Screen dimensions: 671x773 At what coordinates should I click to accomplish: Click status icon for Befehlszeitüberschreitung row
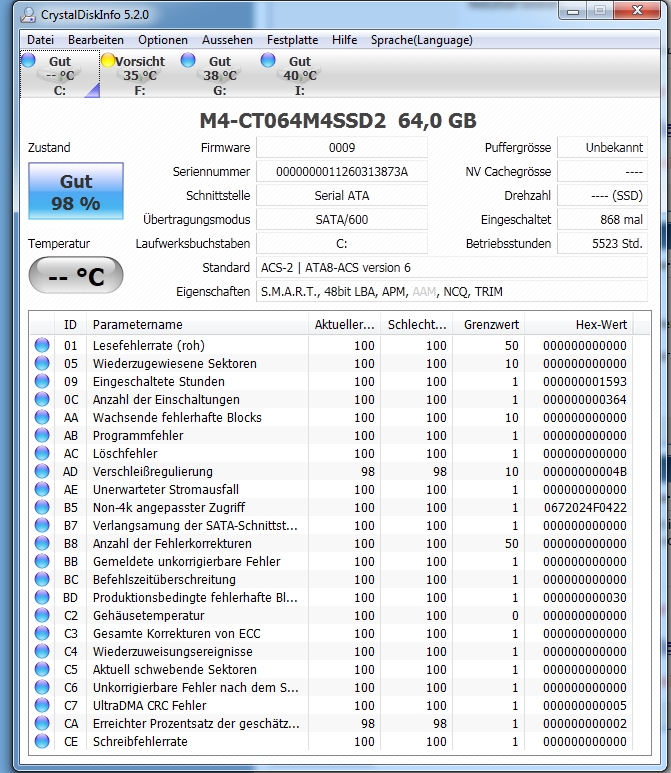tap(42, 579)
